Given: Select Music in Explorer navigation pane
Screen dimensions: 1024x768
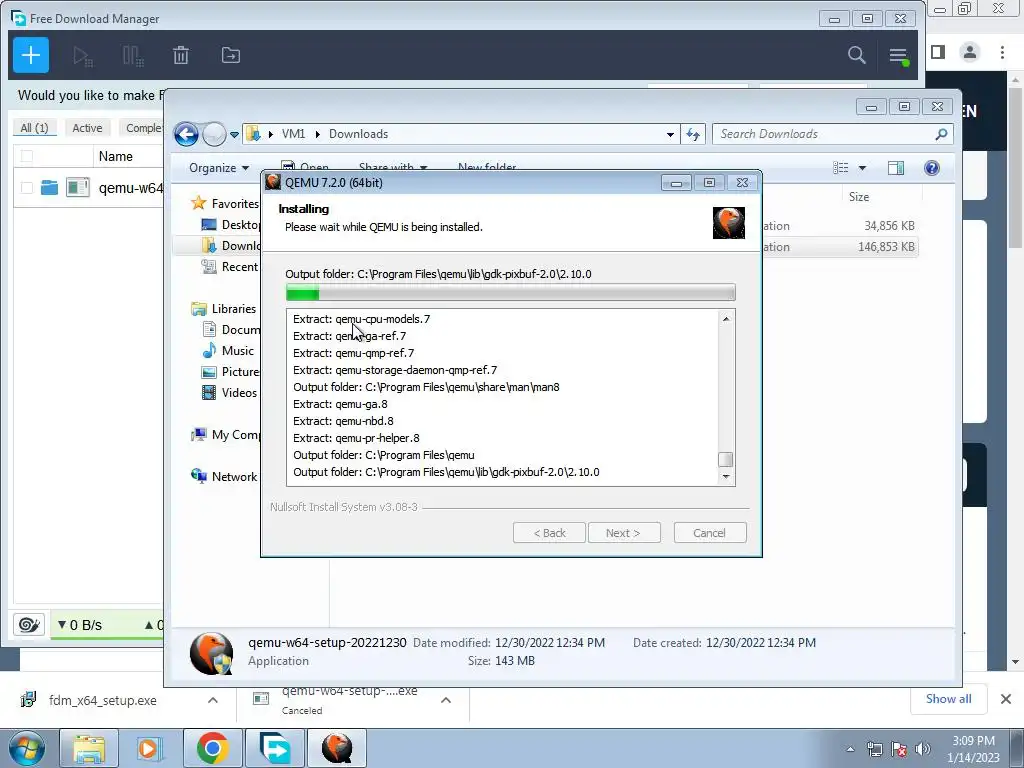Looking at the screenshot, I should [x=228, y=351].
